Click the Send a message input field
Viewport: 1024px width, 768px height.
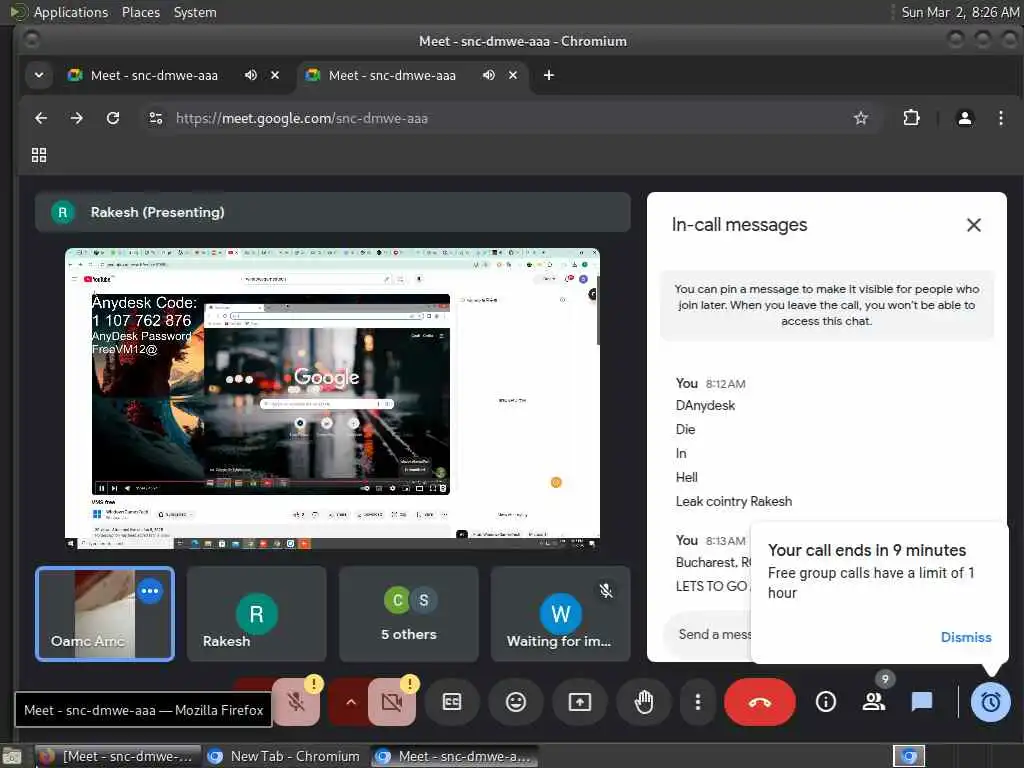point(709,634)
